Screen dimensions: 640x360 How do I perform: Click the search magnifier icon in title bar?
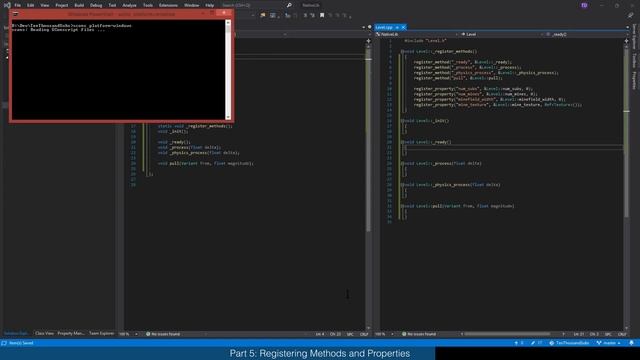click(x=289, y=5)
